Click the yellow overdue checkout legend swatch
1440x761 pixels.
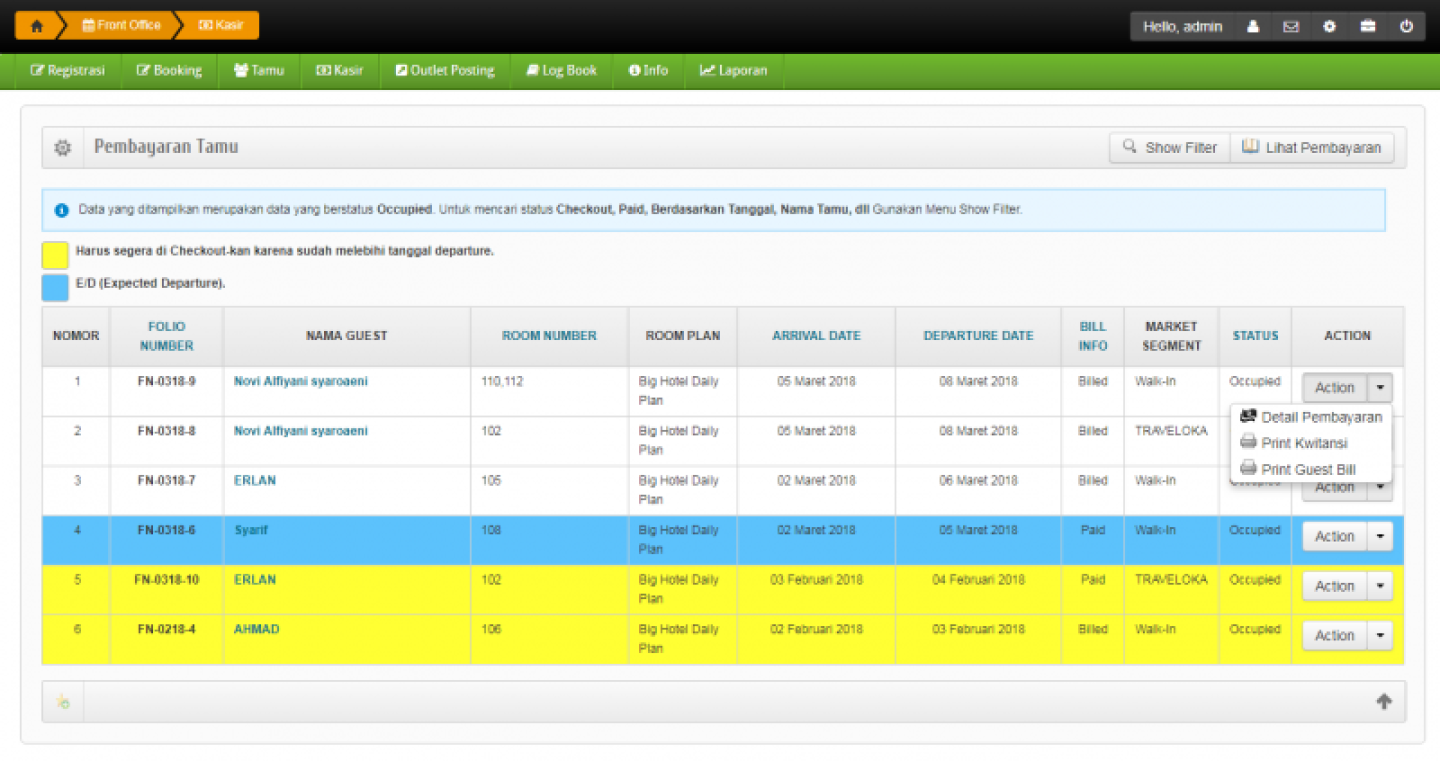(x=55, y=255)
